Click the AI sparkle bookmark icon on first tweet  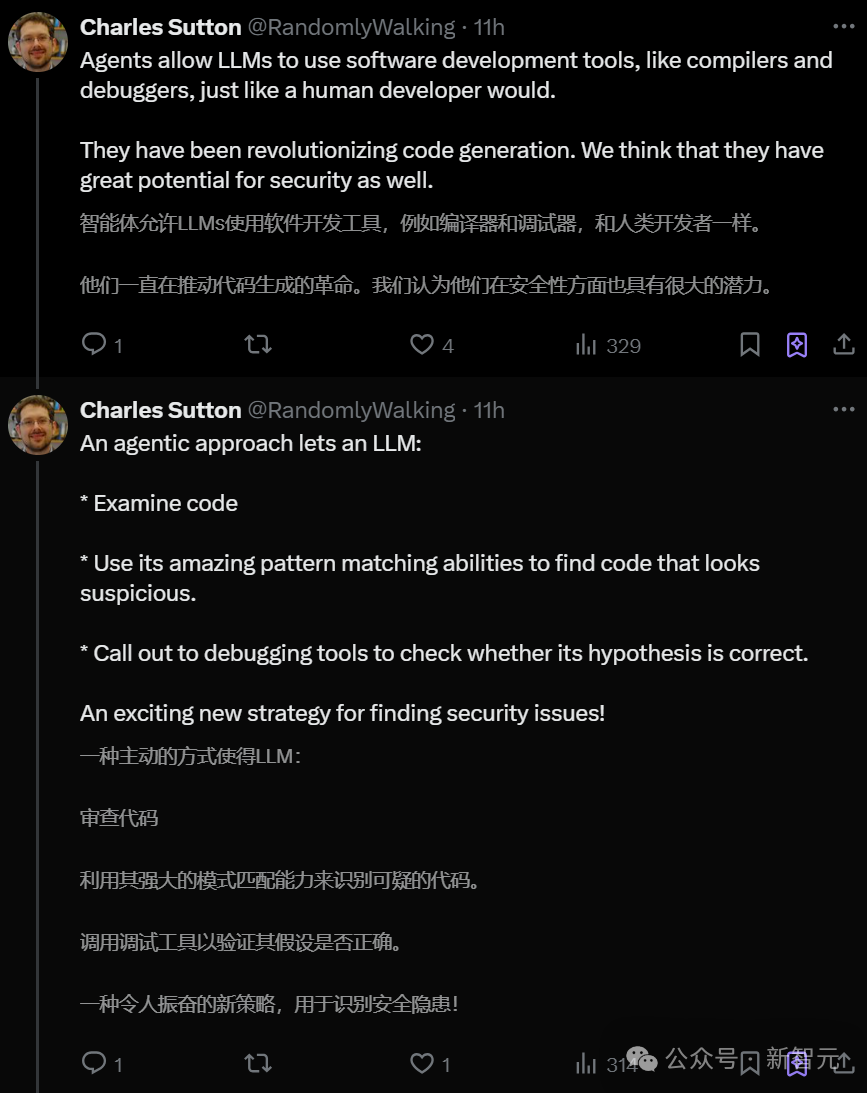797,345
